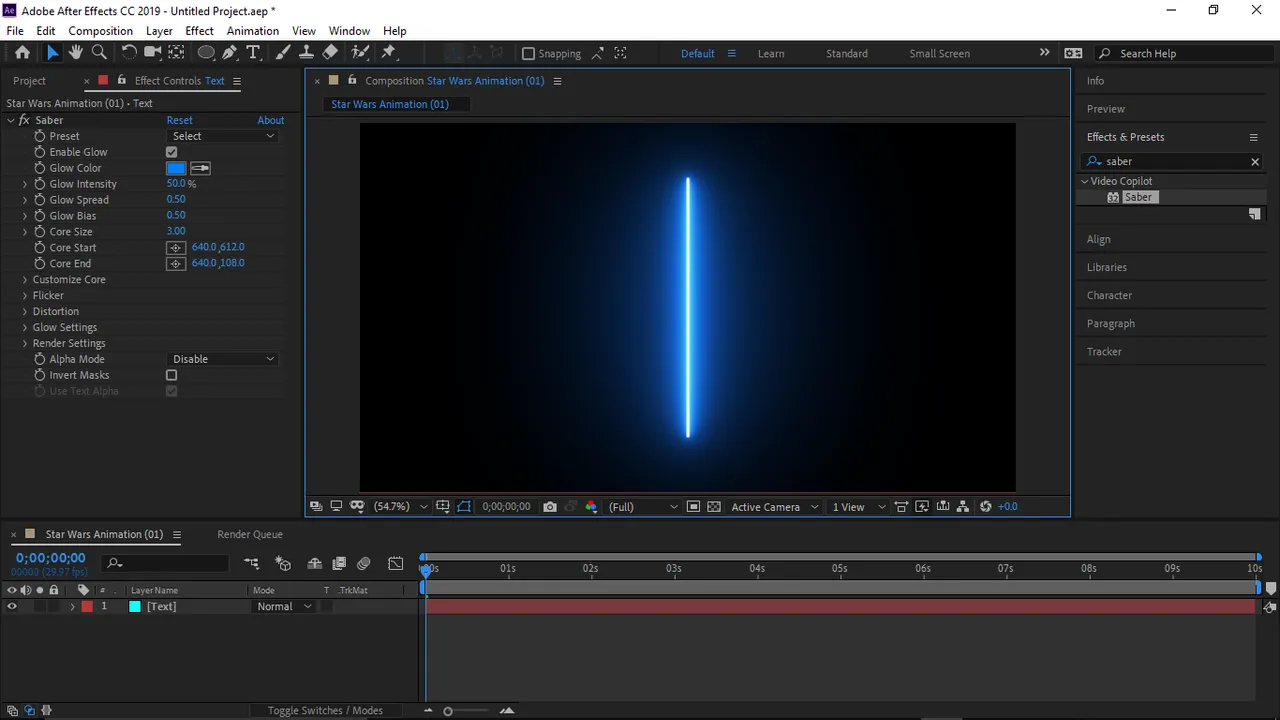Check the Invert Masks checkbox
This screenshot has height=720, width=1280.
171,375
